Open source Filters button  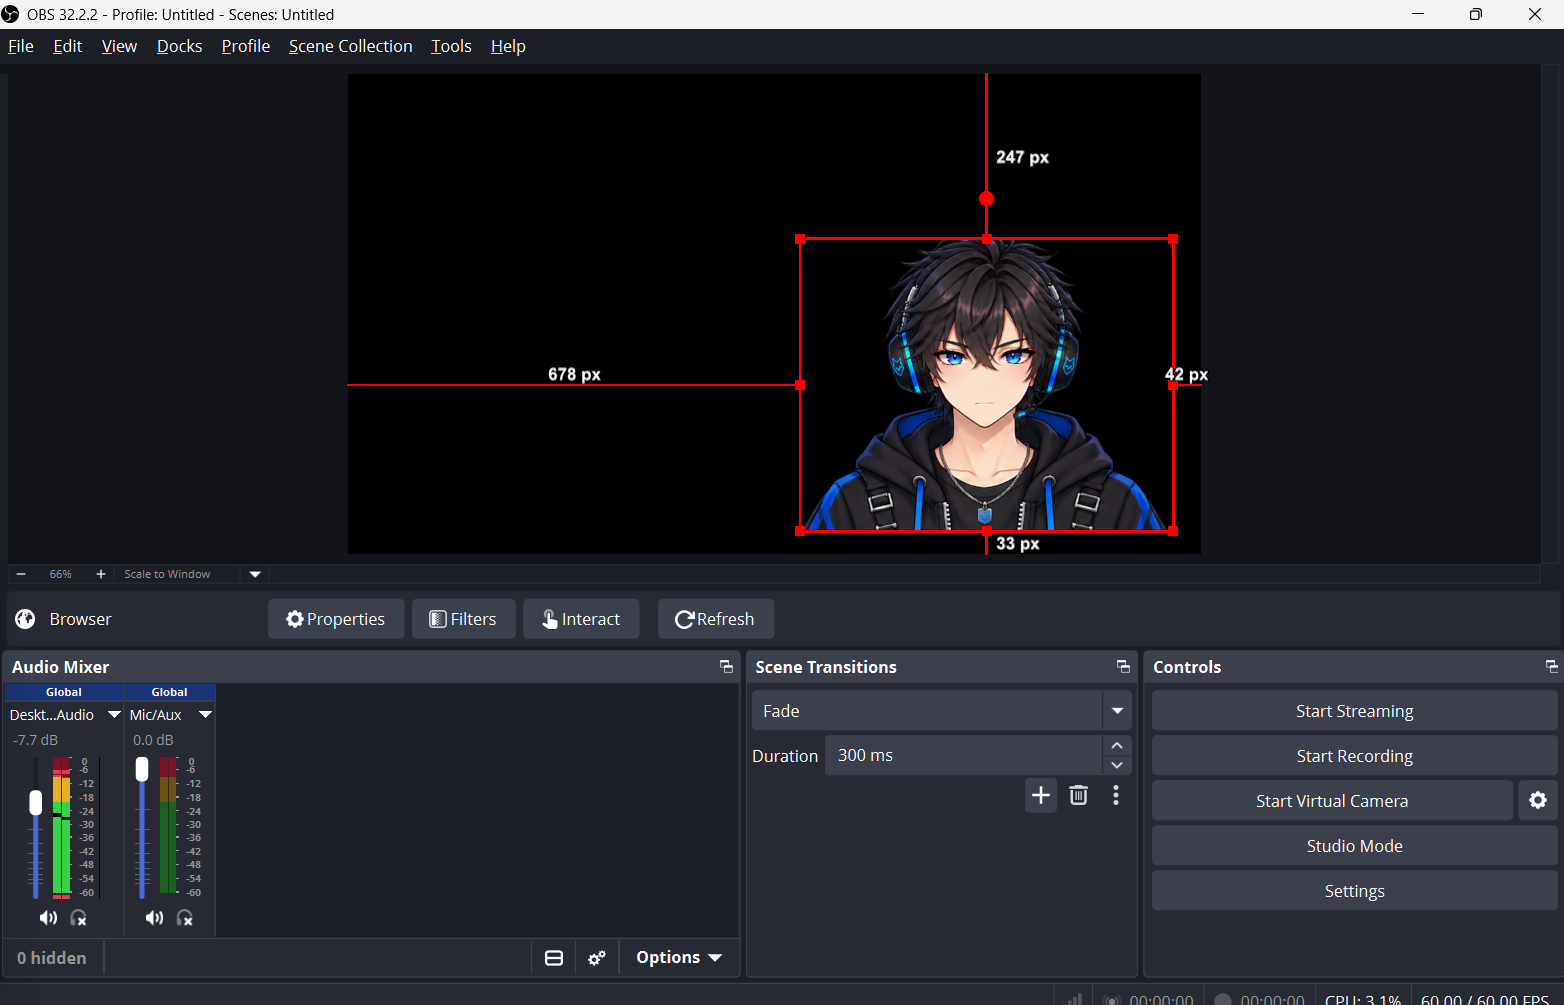pyautogui.click(x=463, y=619)
